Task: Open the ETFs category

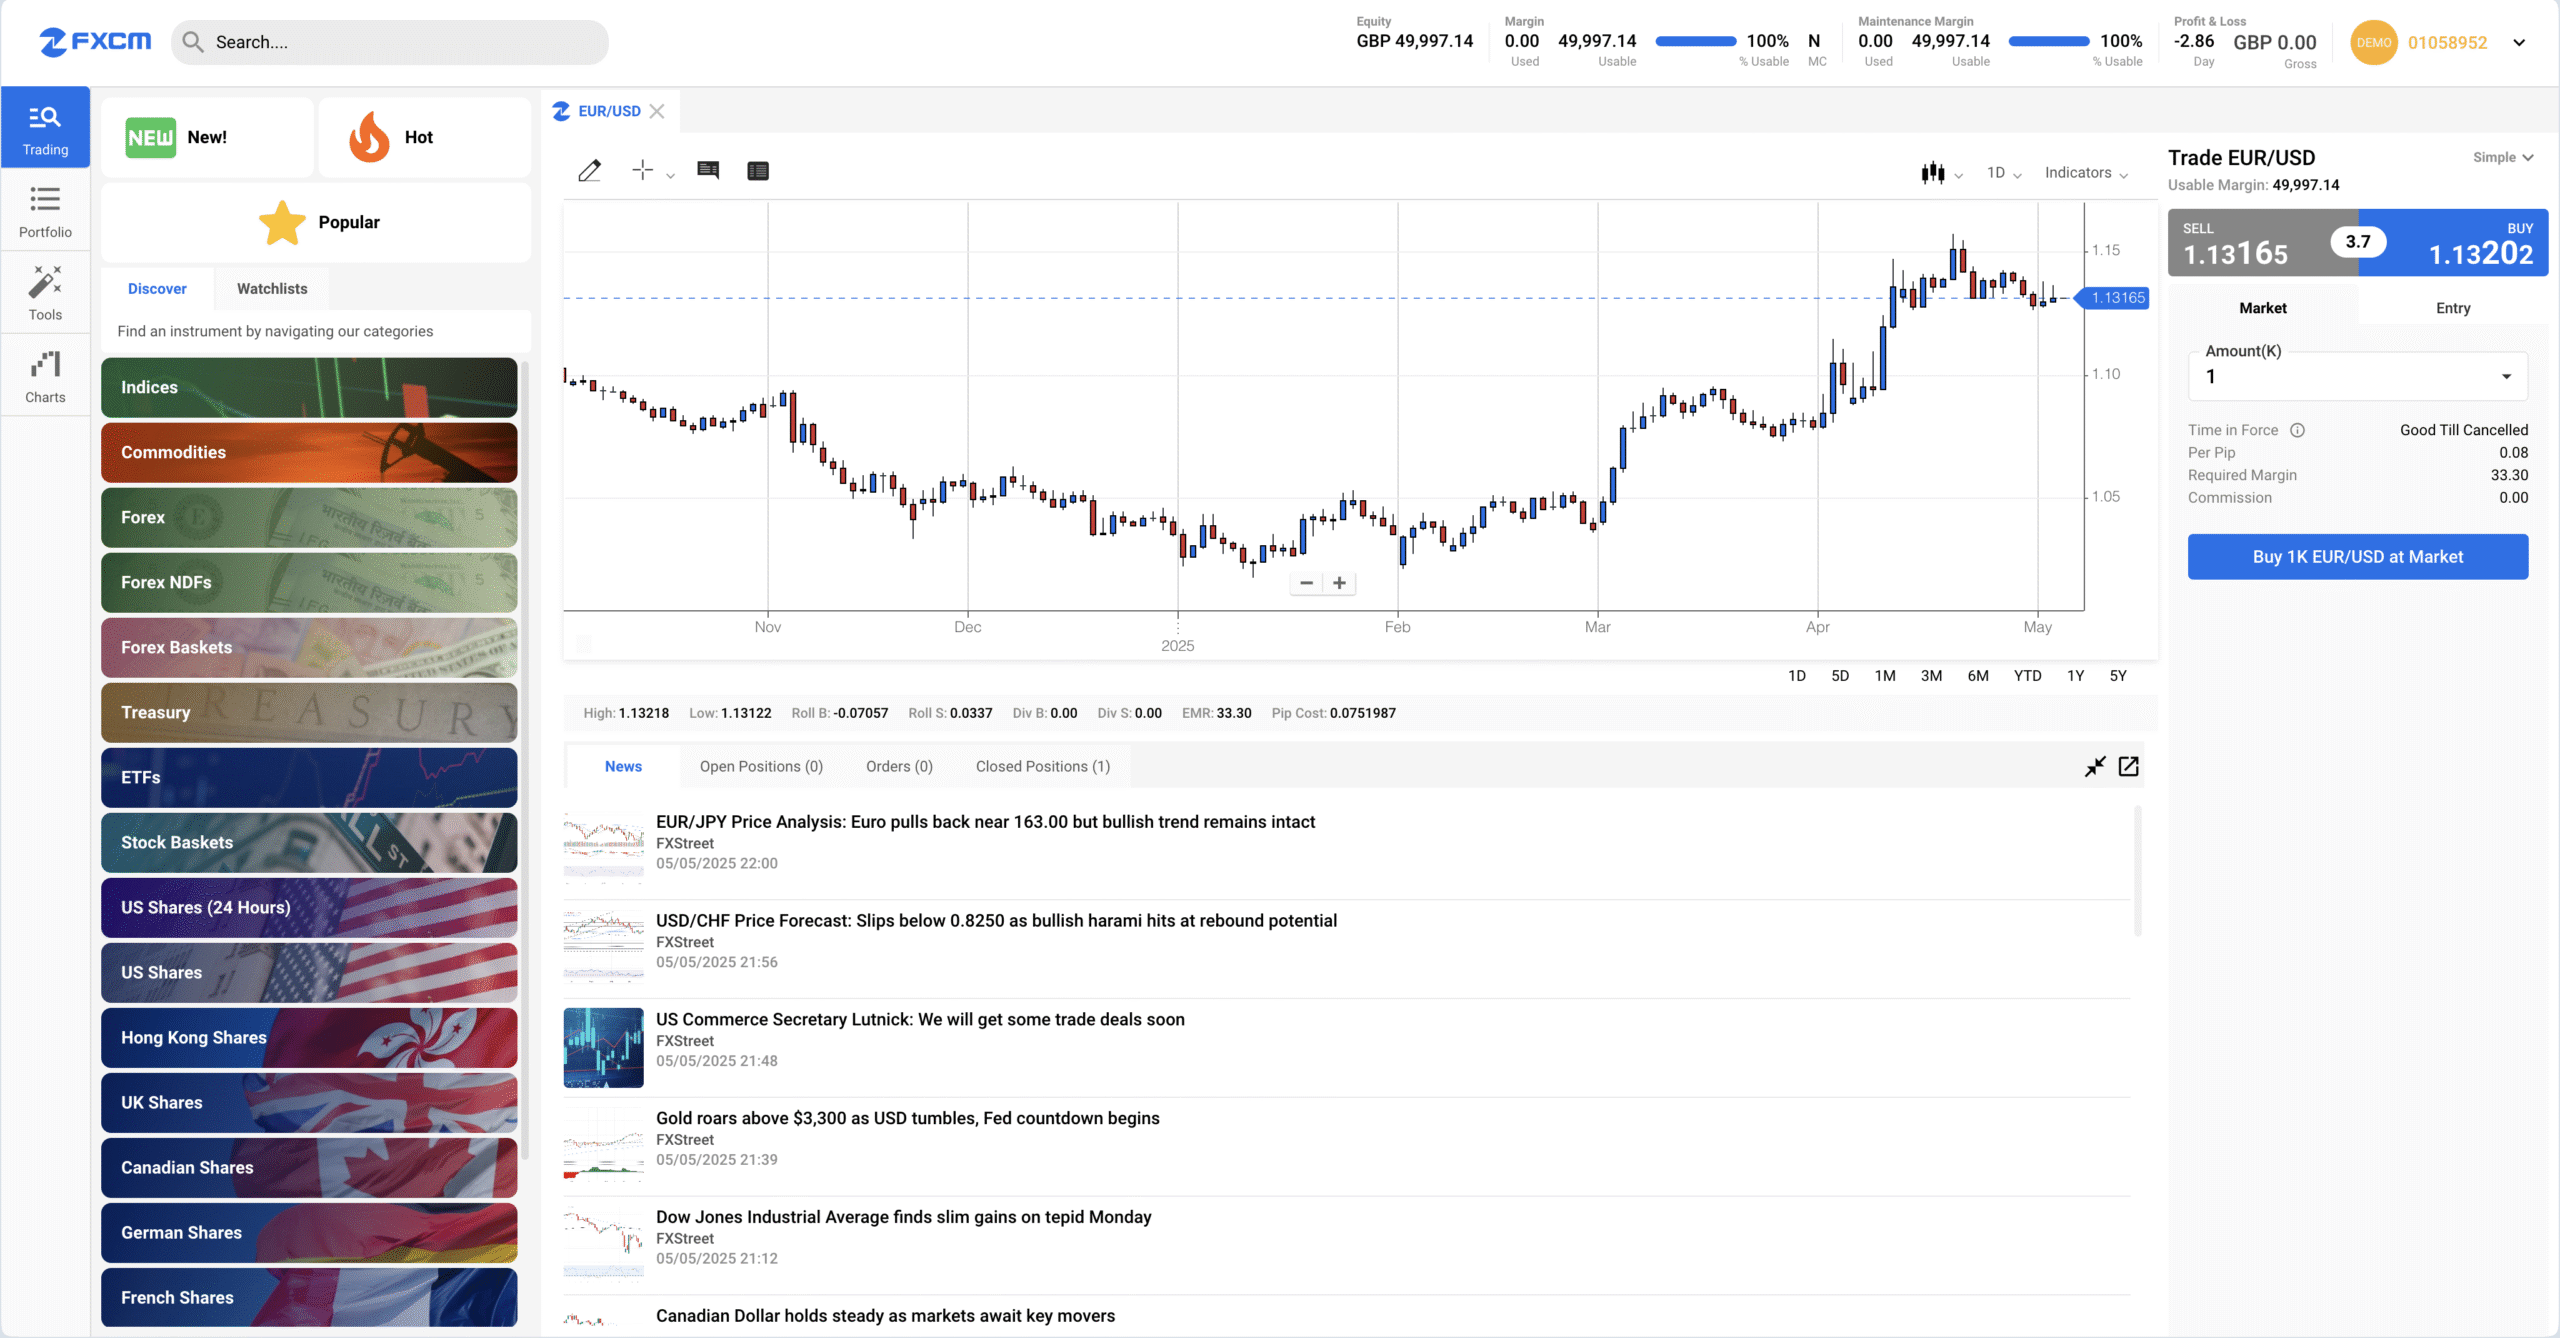Action: 309,778
